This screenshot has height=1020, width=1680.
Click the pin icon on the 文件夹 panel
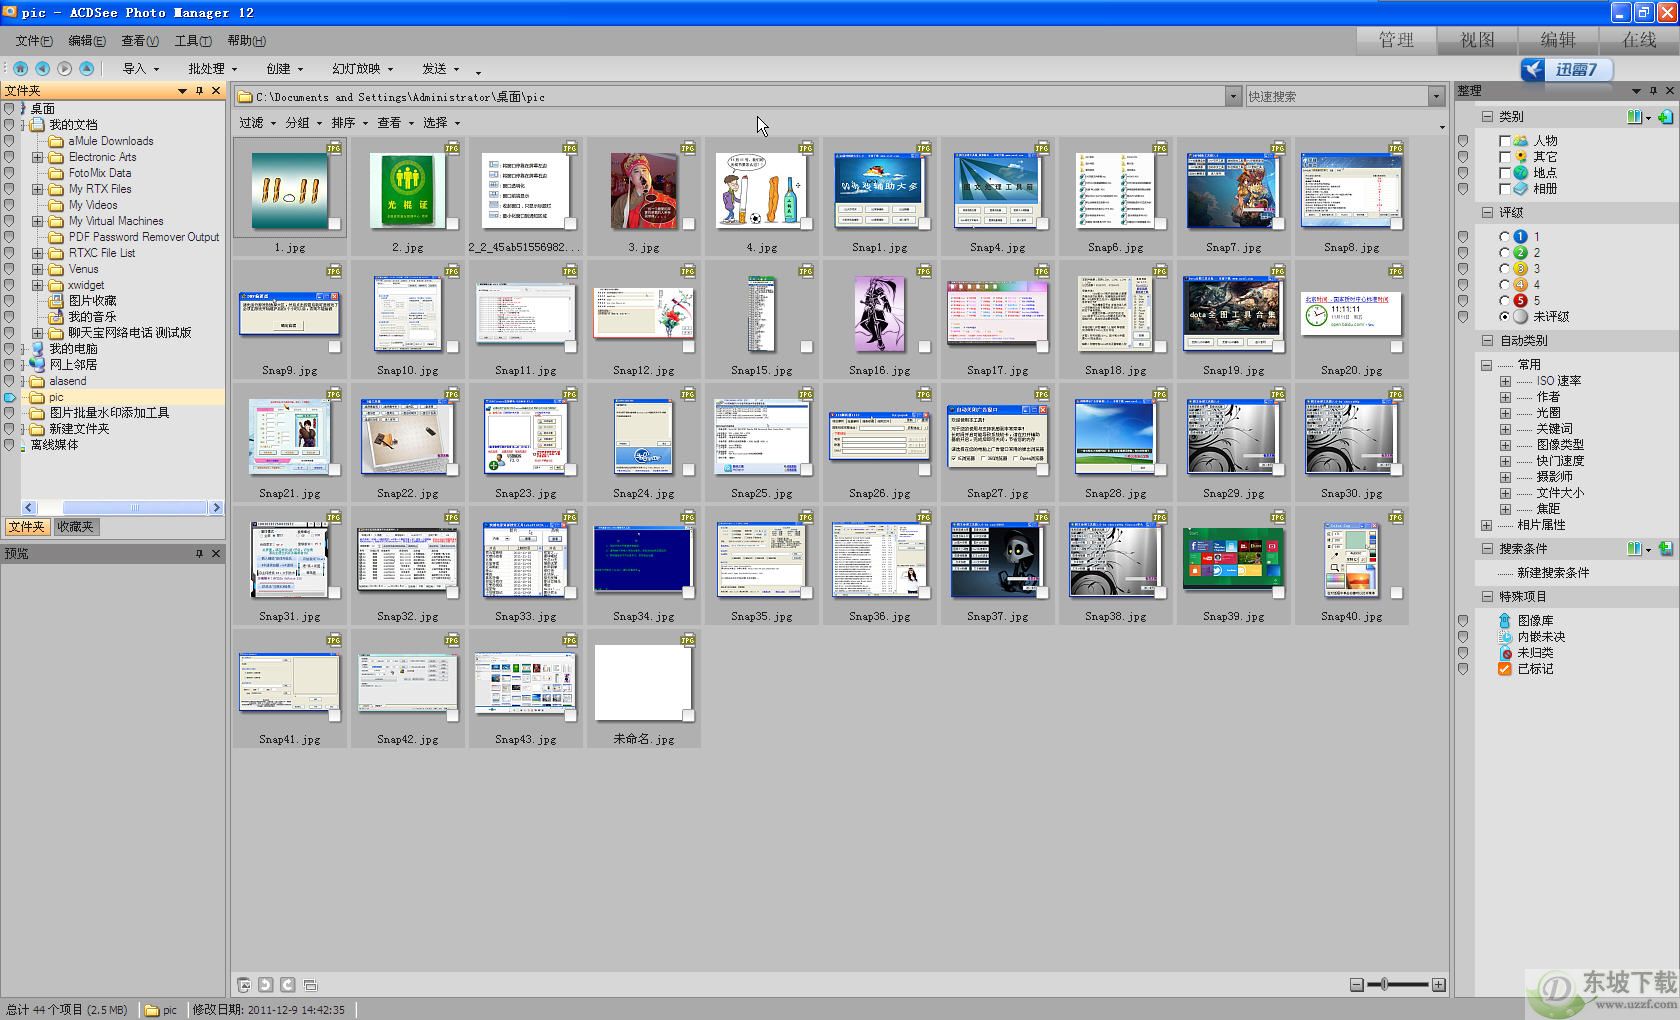199,91
